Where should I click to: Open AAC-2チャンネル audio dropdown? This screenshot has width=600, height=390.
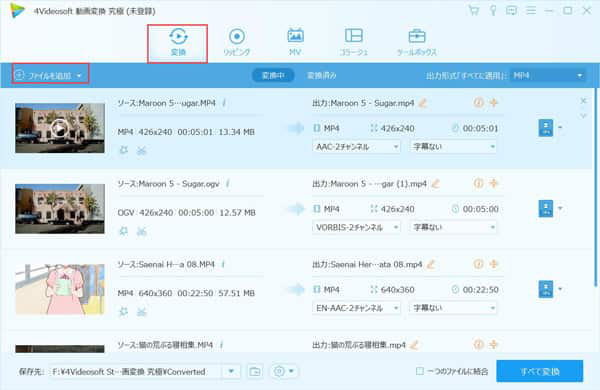[356, 147]
